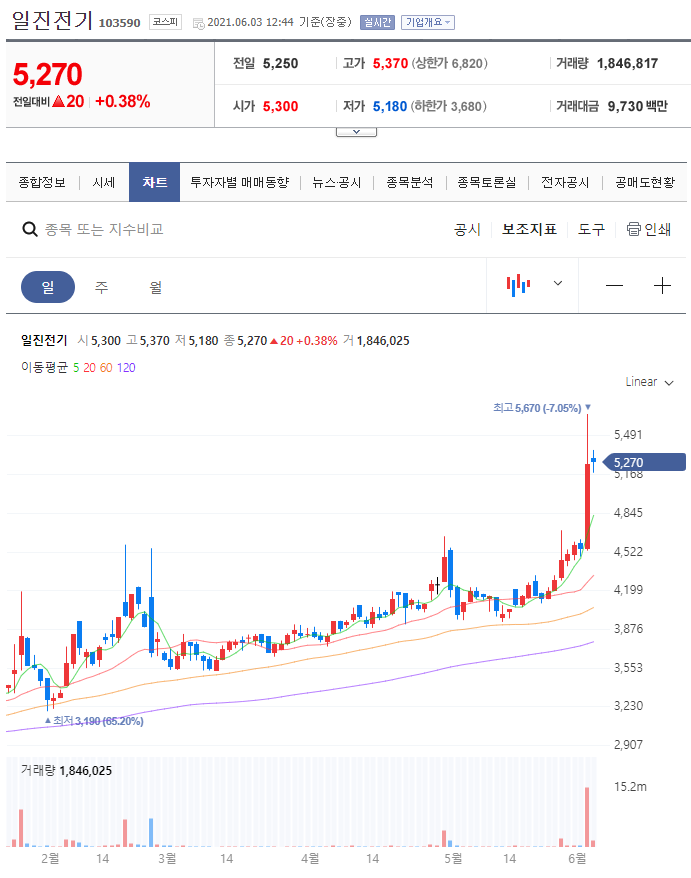This screenshot has height=878, width=691.
Task: Open the 투자자별 매매동향 tab
Action: pyautogui.click(x=240, y=182)
